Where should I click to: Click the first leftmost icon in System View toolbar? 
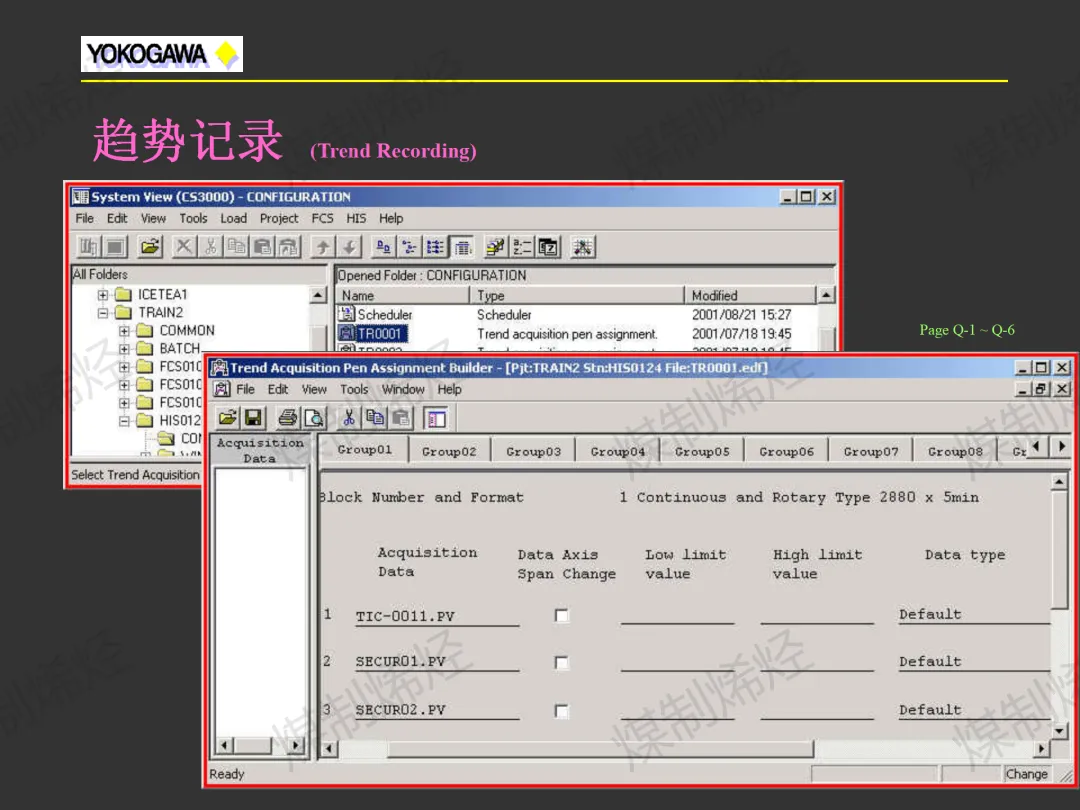[x=88, y=247]
